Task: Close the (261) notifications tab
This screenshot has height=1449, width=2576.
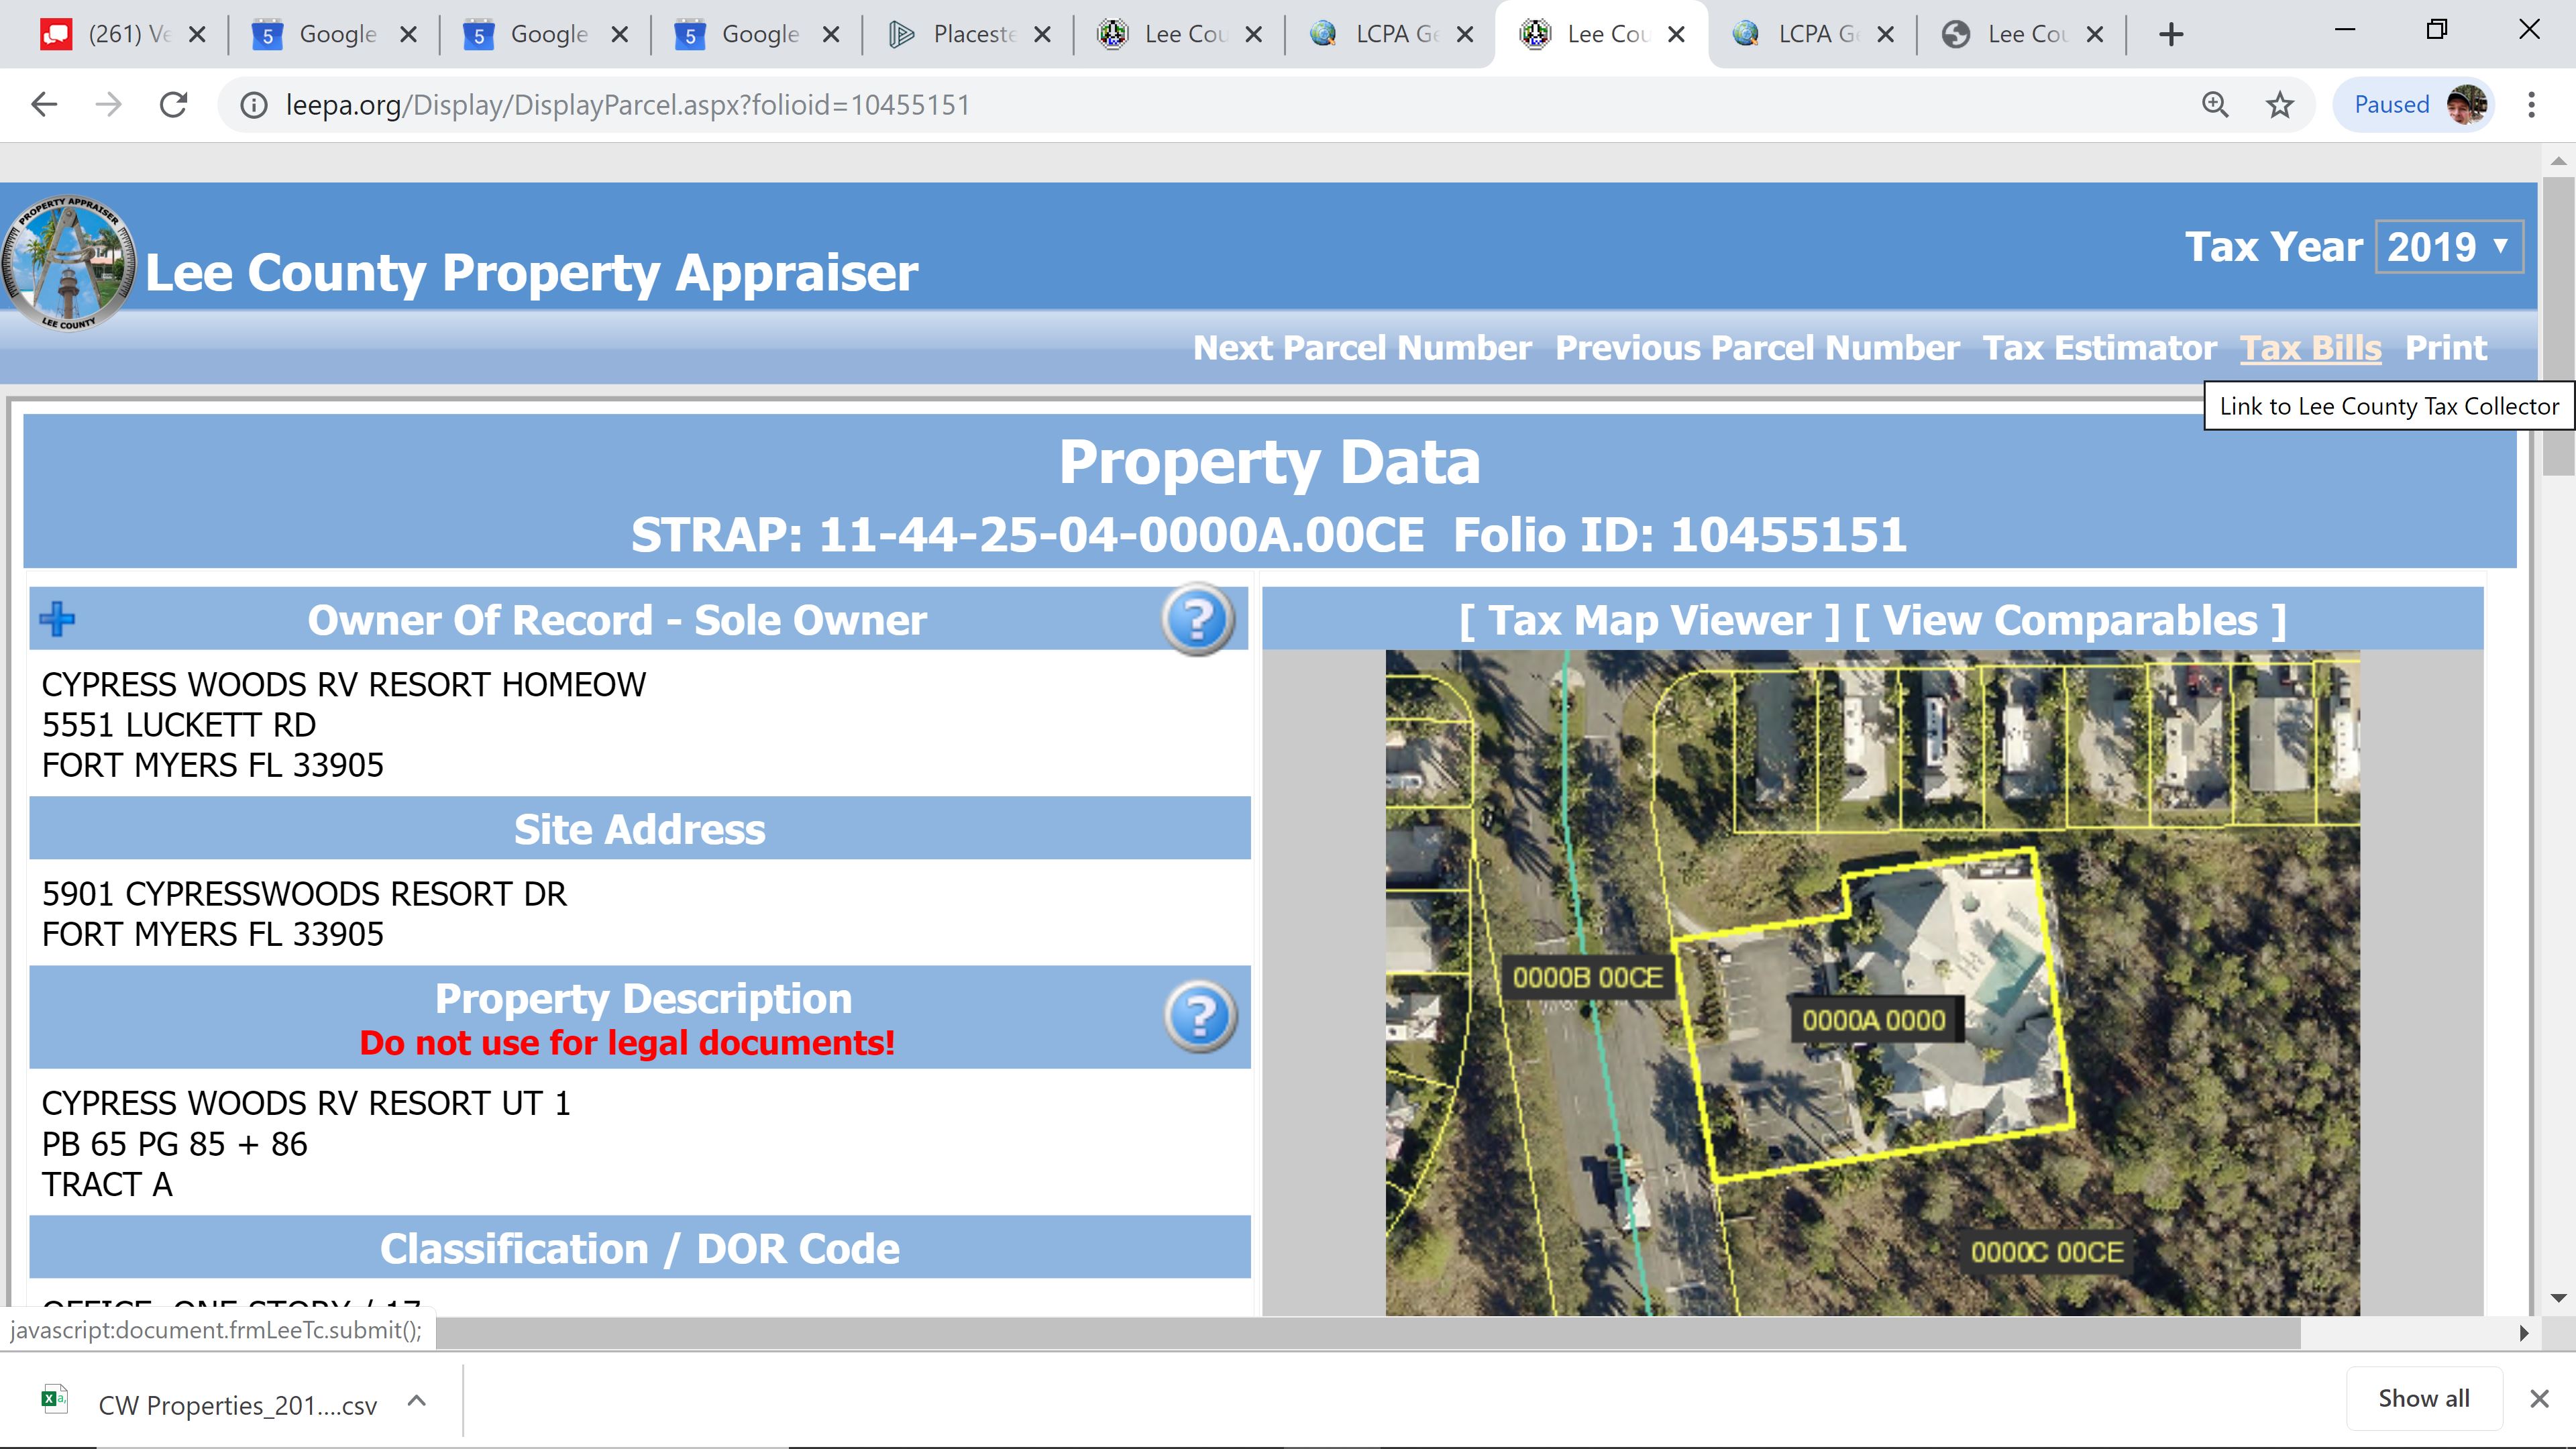Action: coord(197,34)
